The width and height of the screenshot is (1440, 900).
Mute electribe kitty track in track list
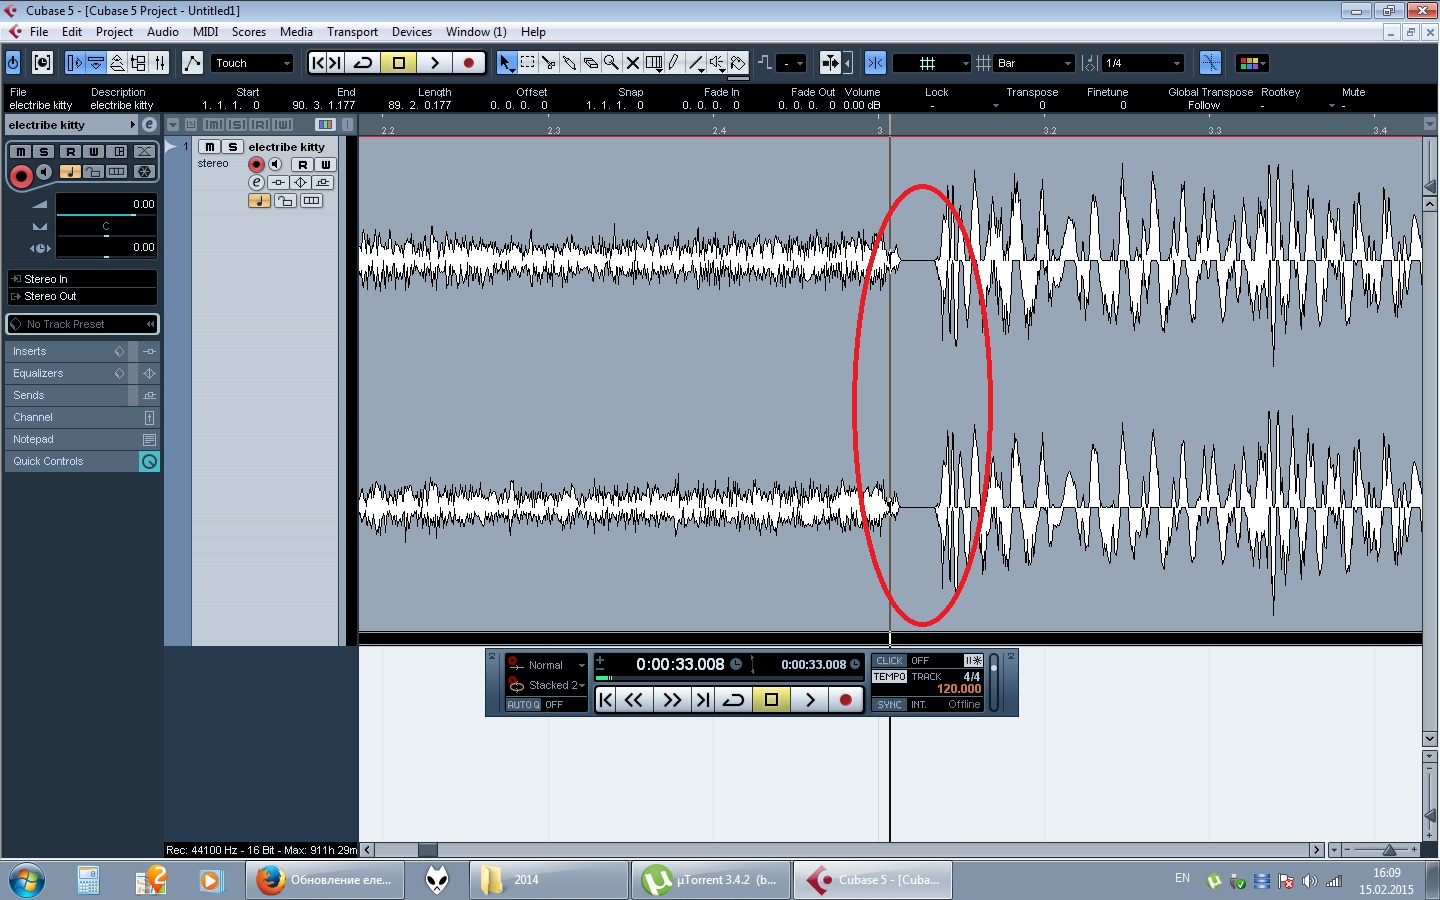tap(210, 147)
